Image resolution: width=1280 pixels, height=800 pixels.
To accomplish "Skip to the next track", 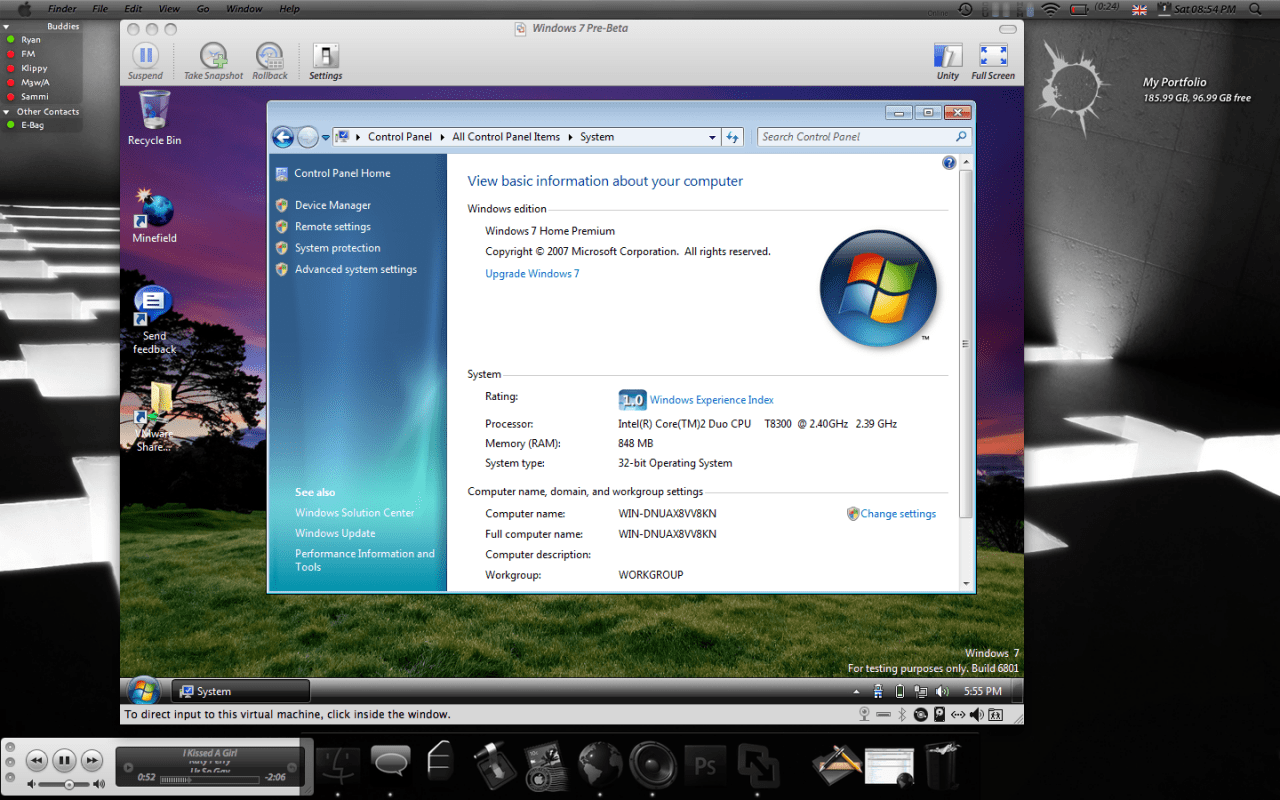I will [x=91, y=761].
